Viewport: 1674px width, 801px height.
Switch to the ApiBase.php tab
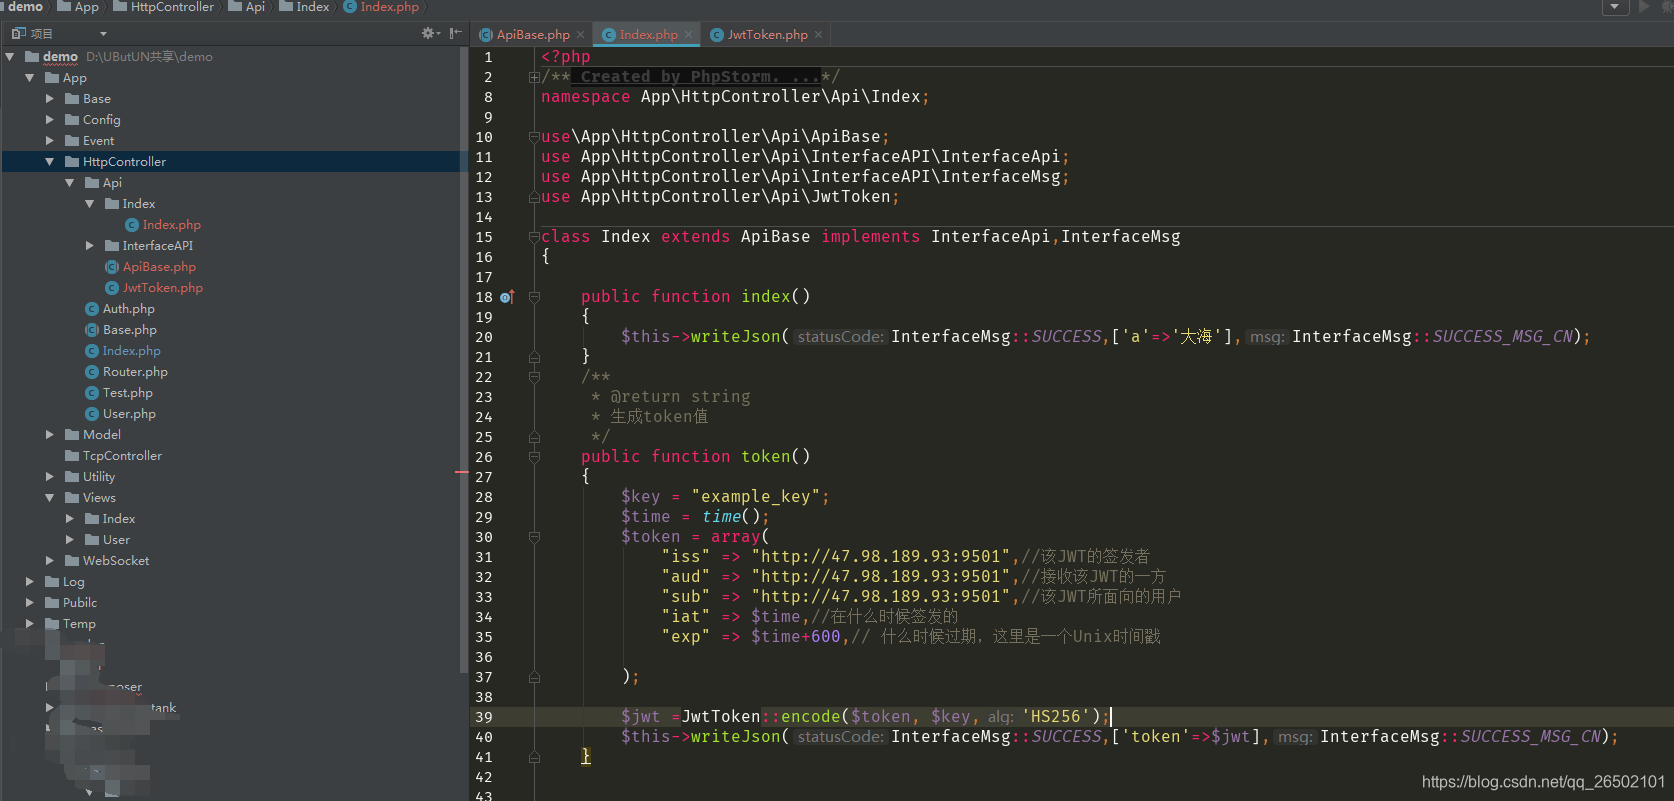click(532, 35)
